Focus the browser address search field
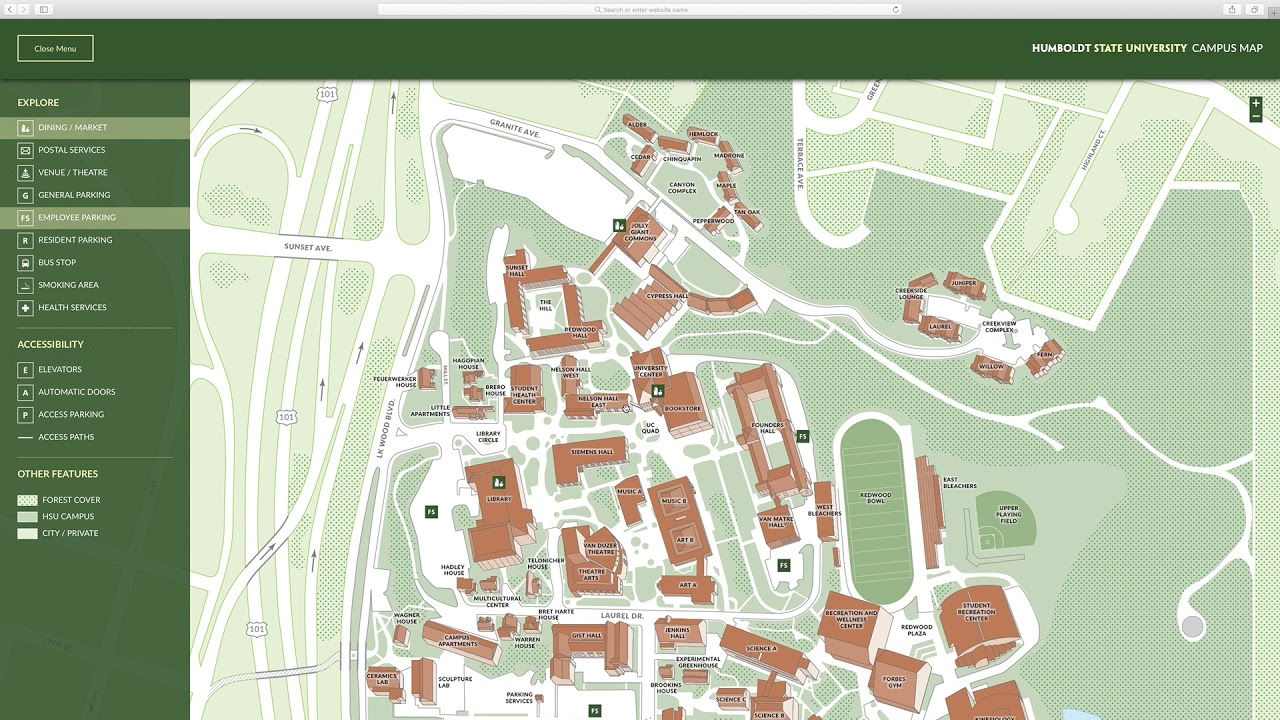Viewport: 1280px width, 720px height. pos(640,9)
